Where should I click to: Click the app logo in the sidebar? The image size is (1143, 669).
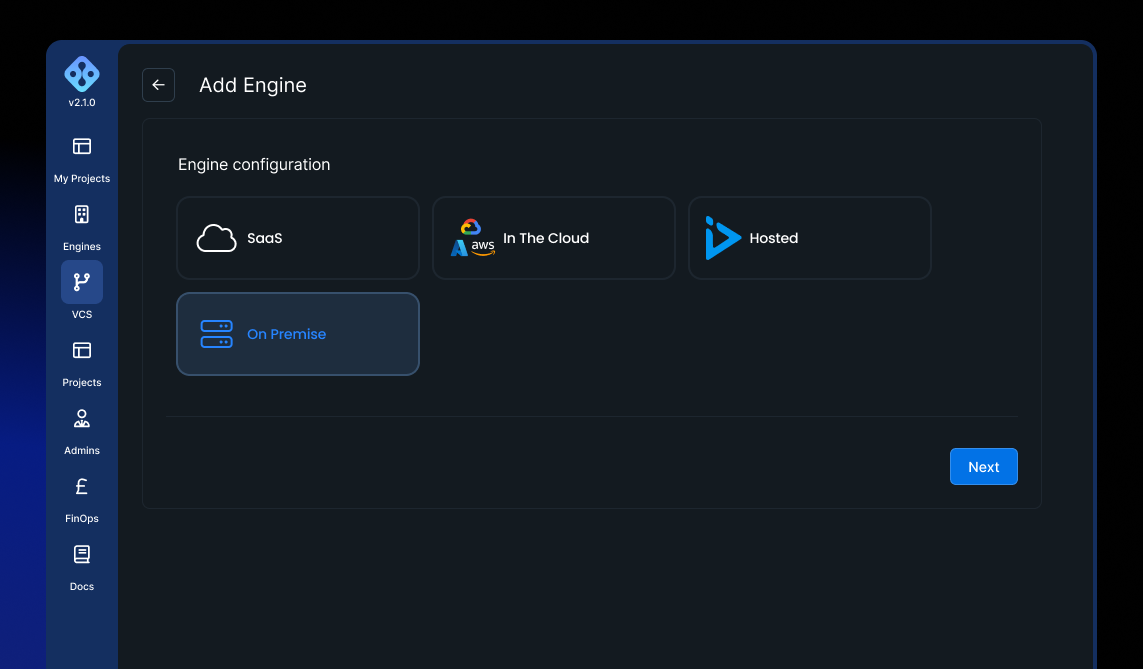pyautogui.click(x=82, y=74)
